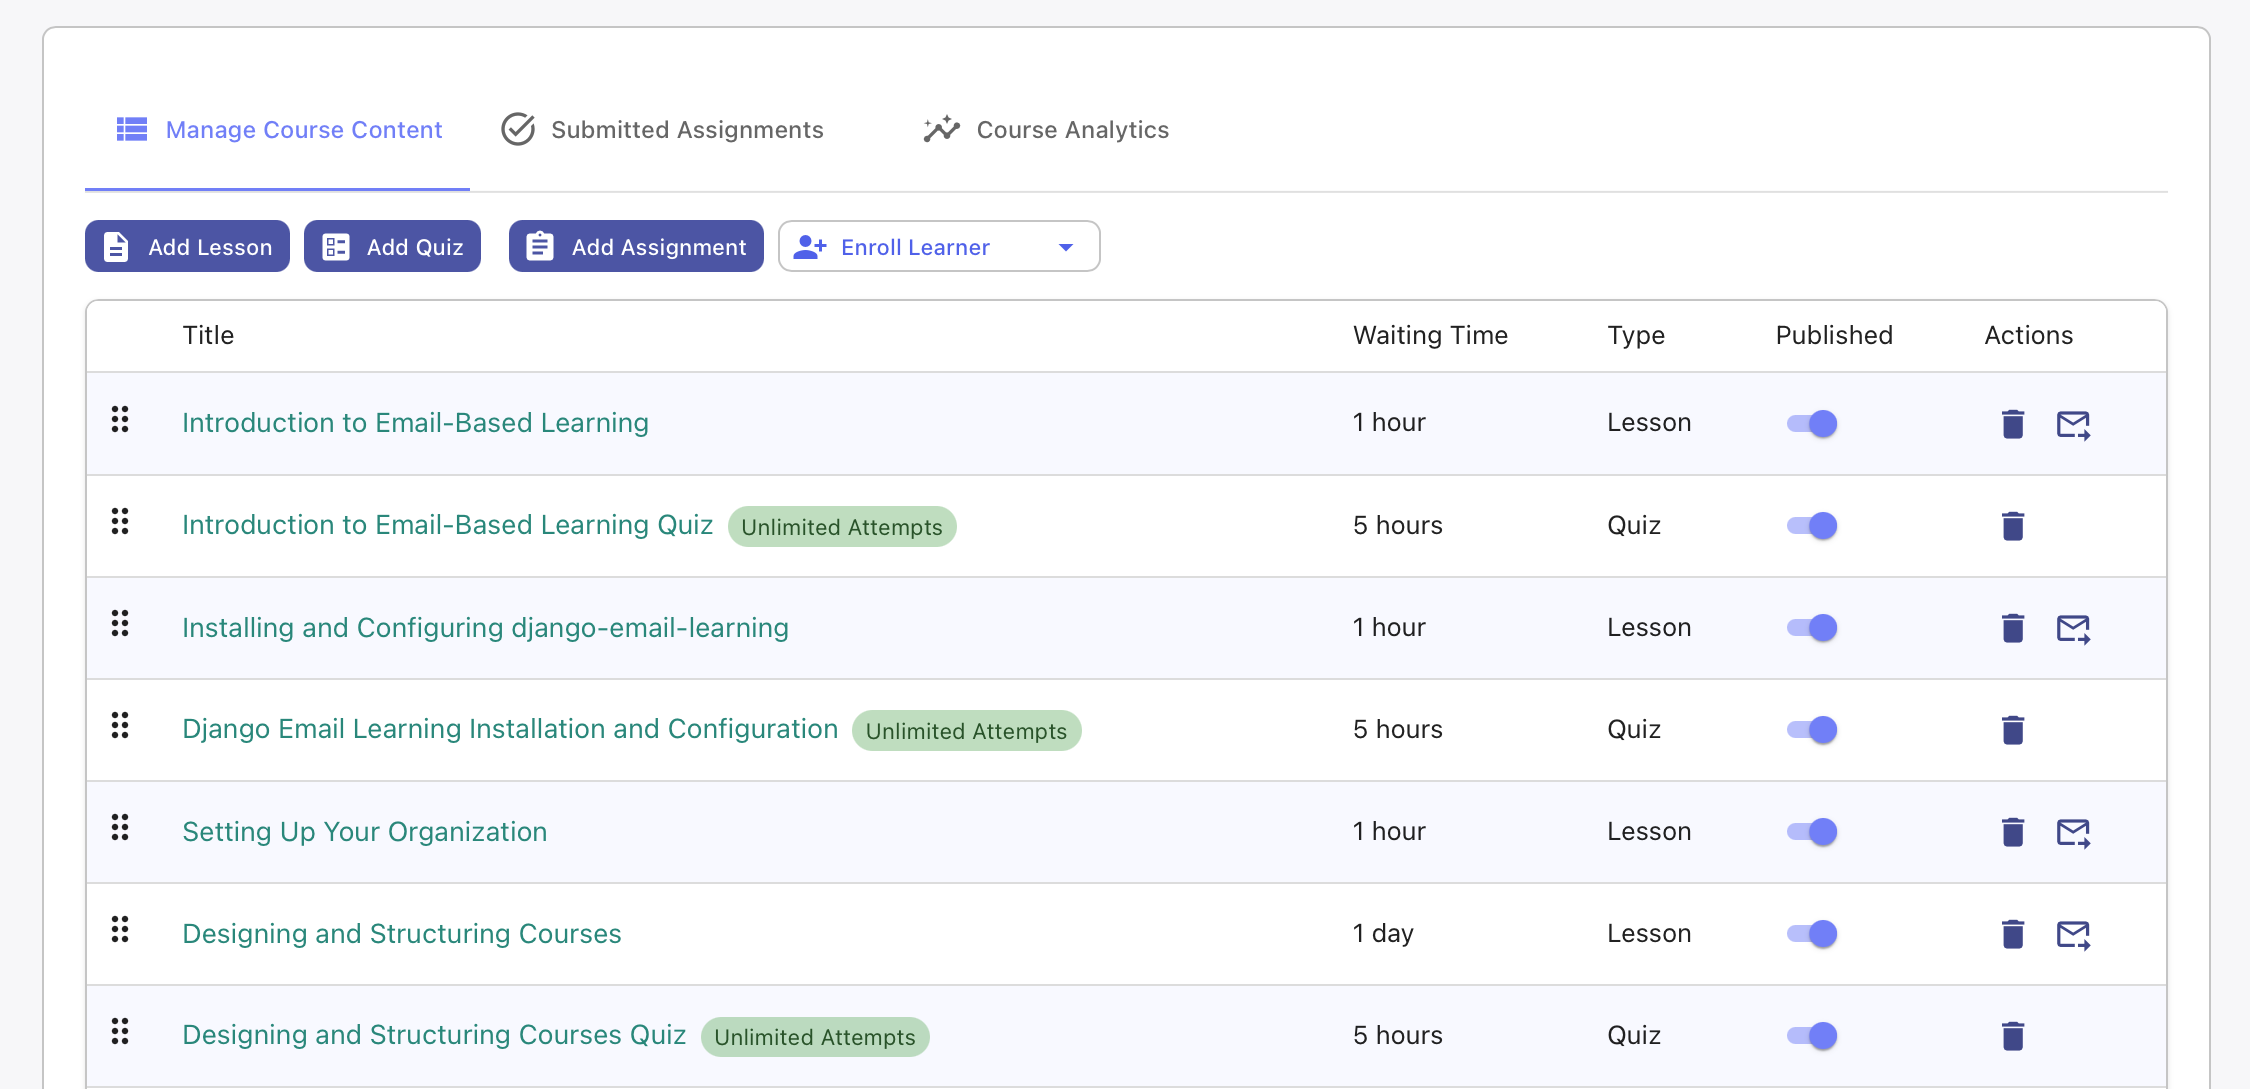
Task: Click the '1 day' waiting time cell
Action: 1383,934
